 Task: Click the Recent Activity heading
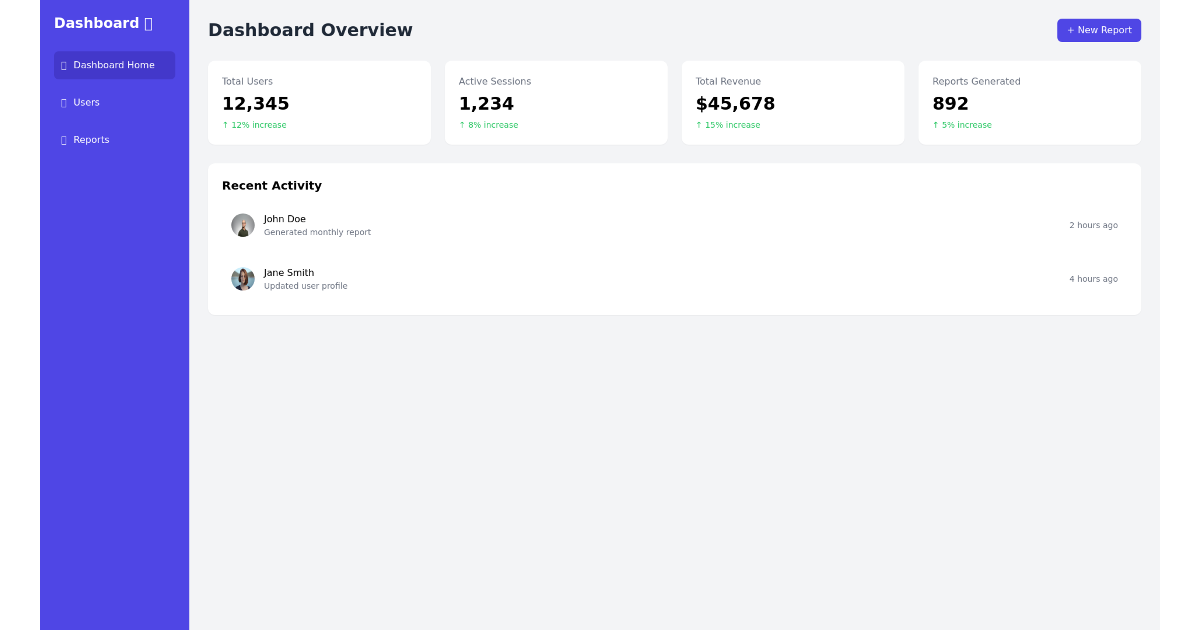[272, 186]
